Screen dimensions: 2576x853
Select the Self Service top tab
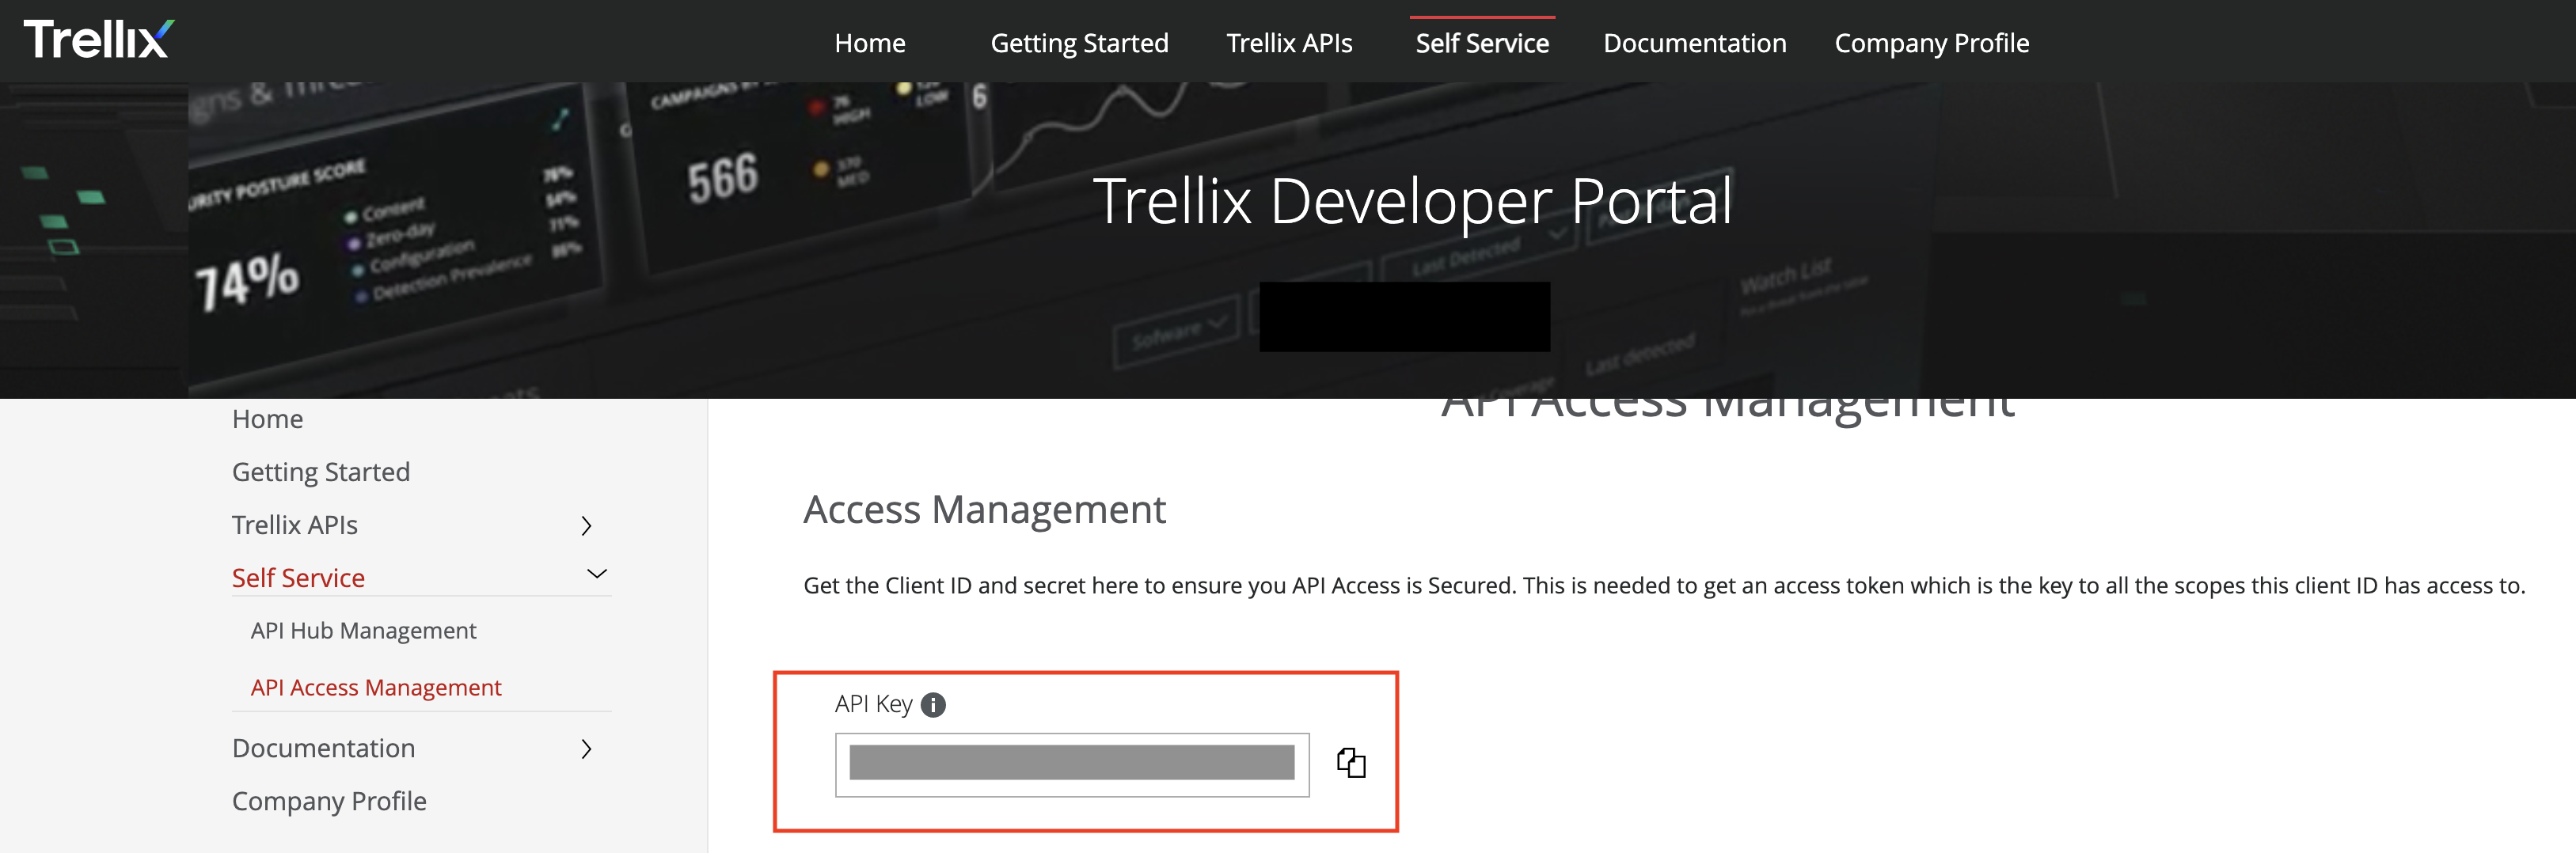point(1481,43)
